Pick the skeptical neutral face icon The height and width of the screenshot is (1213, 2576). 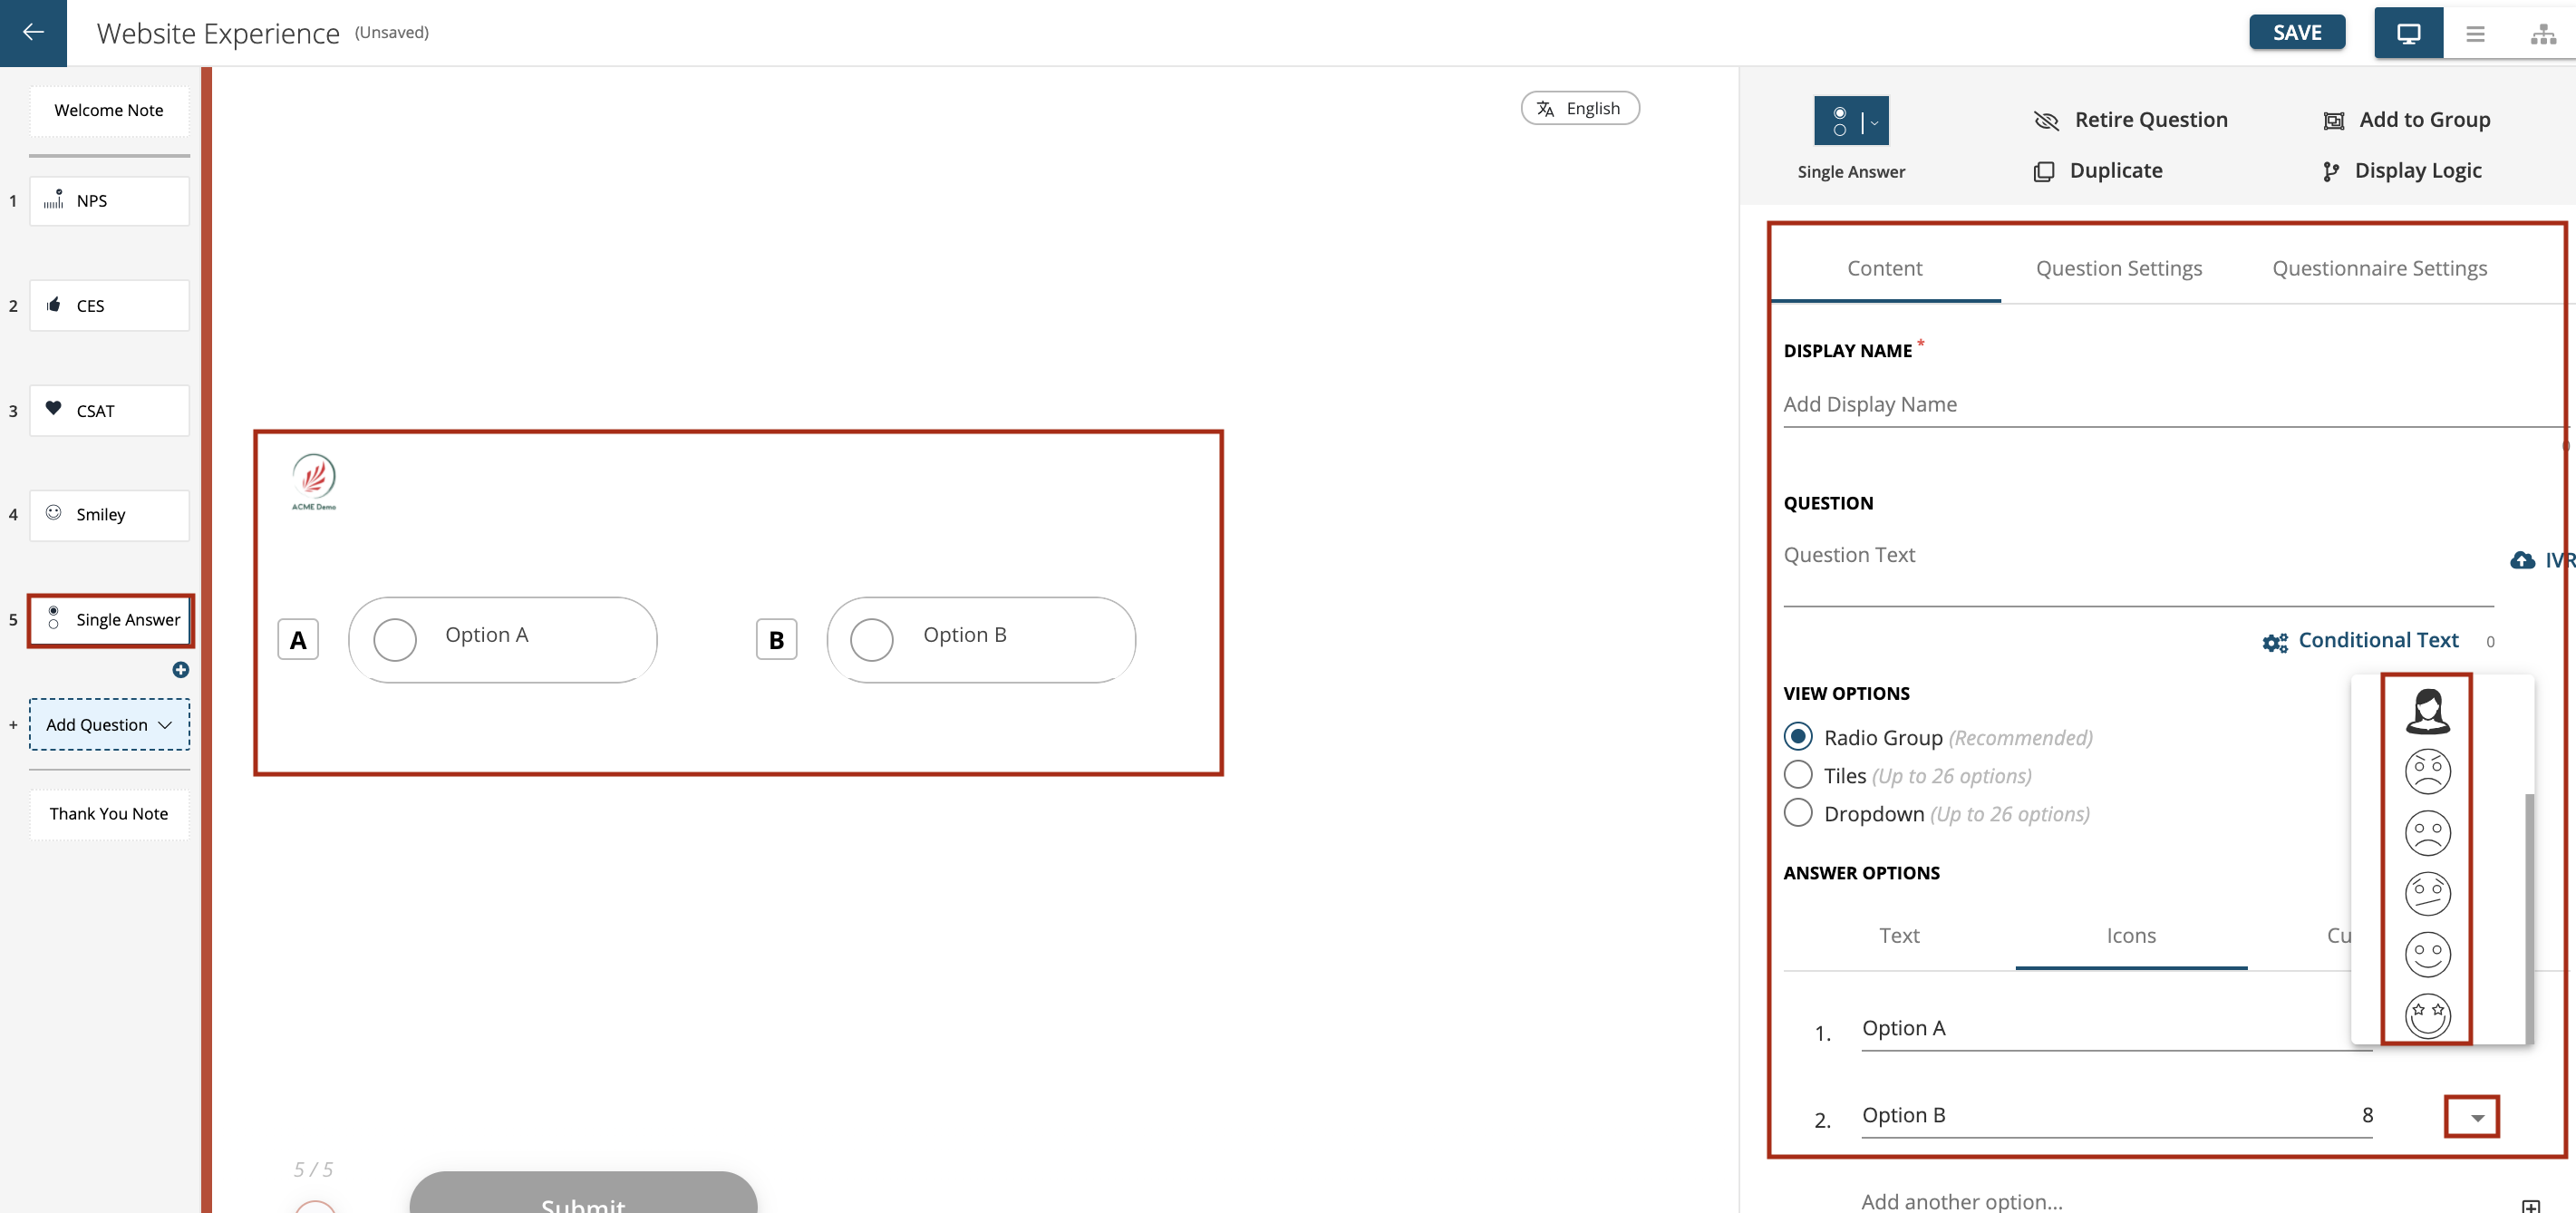[x=2427, y=893]
